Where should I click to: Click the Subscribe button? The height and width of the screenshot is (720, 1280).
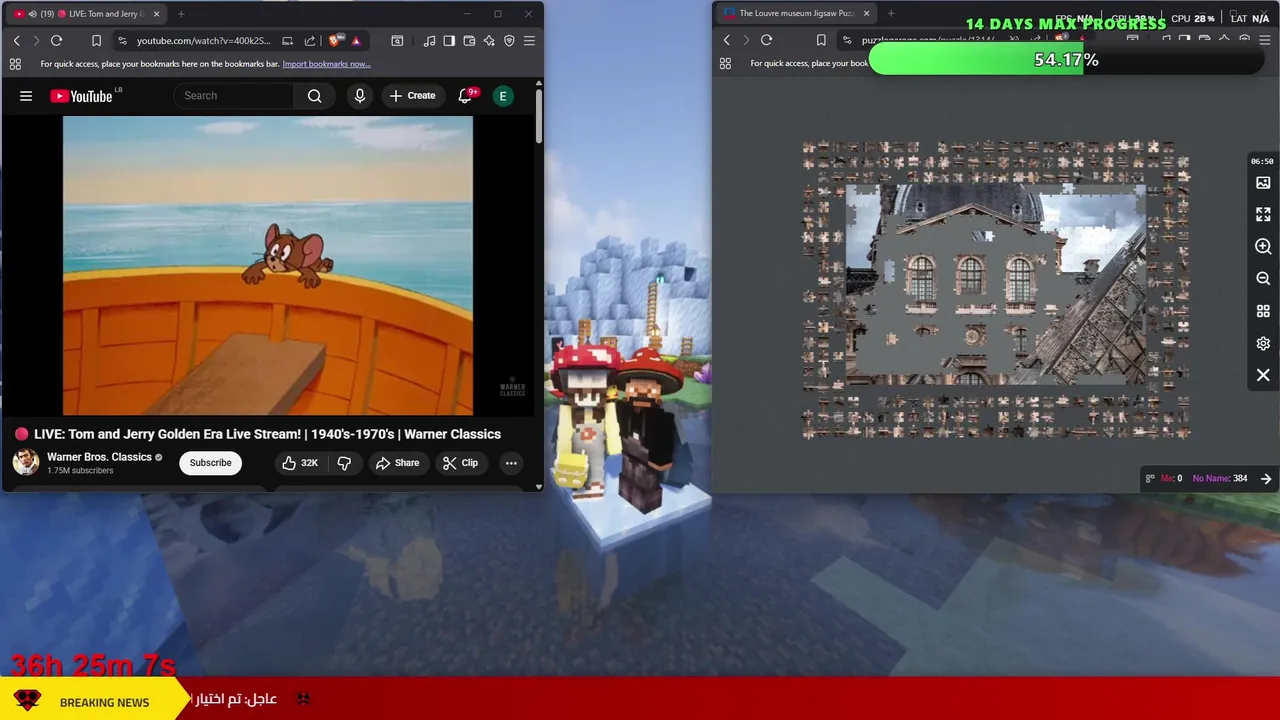tap(210, 463)
